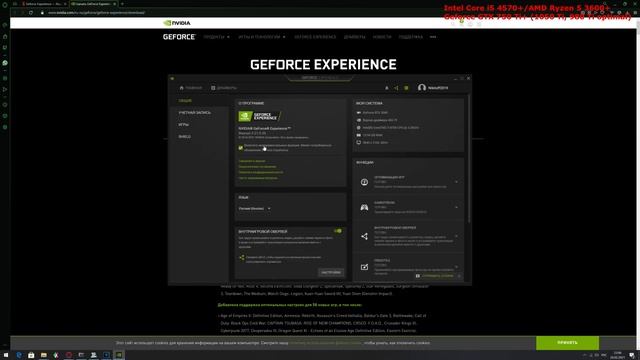
Task: Open the Opera red icon in taskbar
Action: click(69, 355)
